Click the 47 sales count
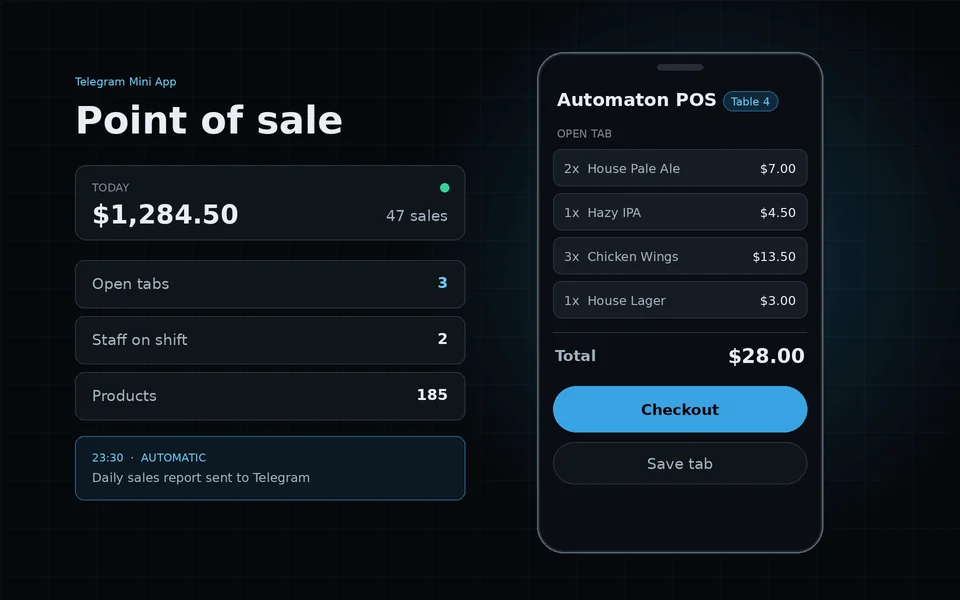The image size is (960, 600). [x=416, y=216]
